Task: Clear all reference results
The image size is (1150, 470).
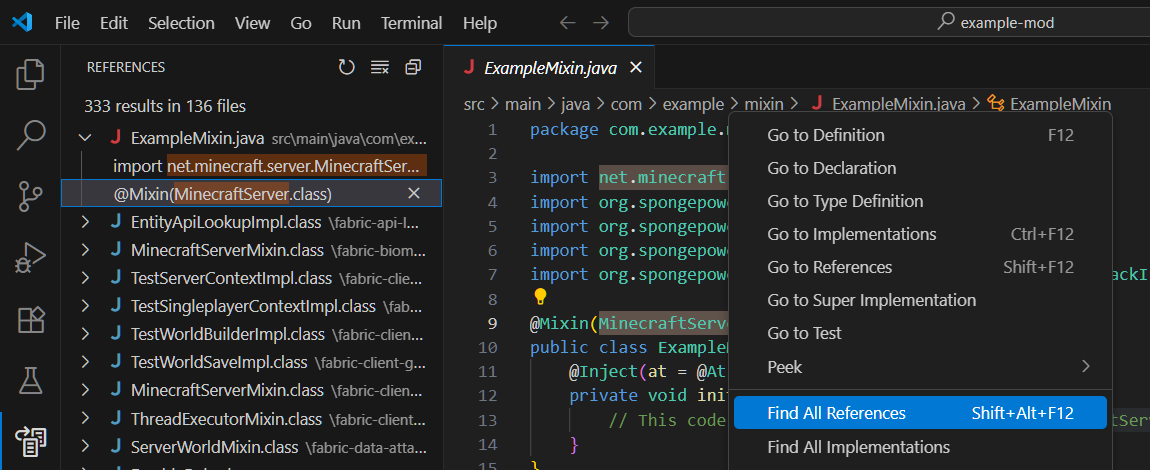Action: tap(379, 68)
